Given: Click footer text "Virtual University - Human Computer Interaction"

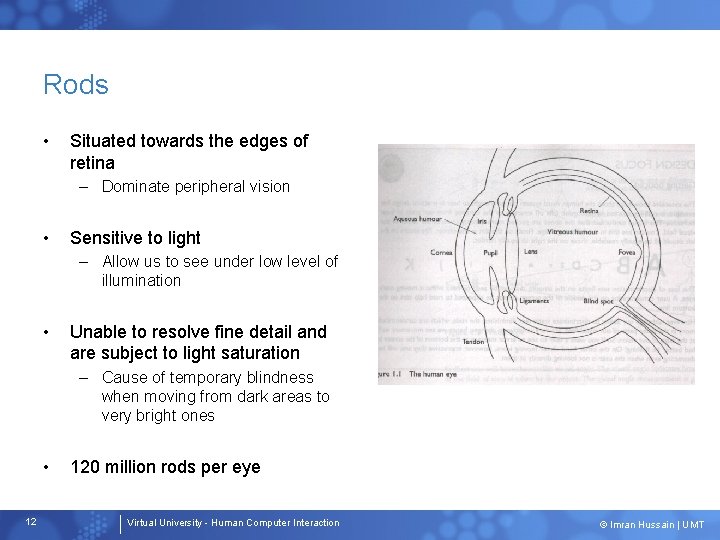Looking at the screenshot, I should [x=233, y=523].
